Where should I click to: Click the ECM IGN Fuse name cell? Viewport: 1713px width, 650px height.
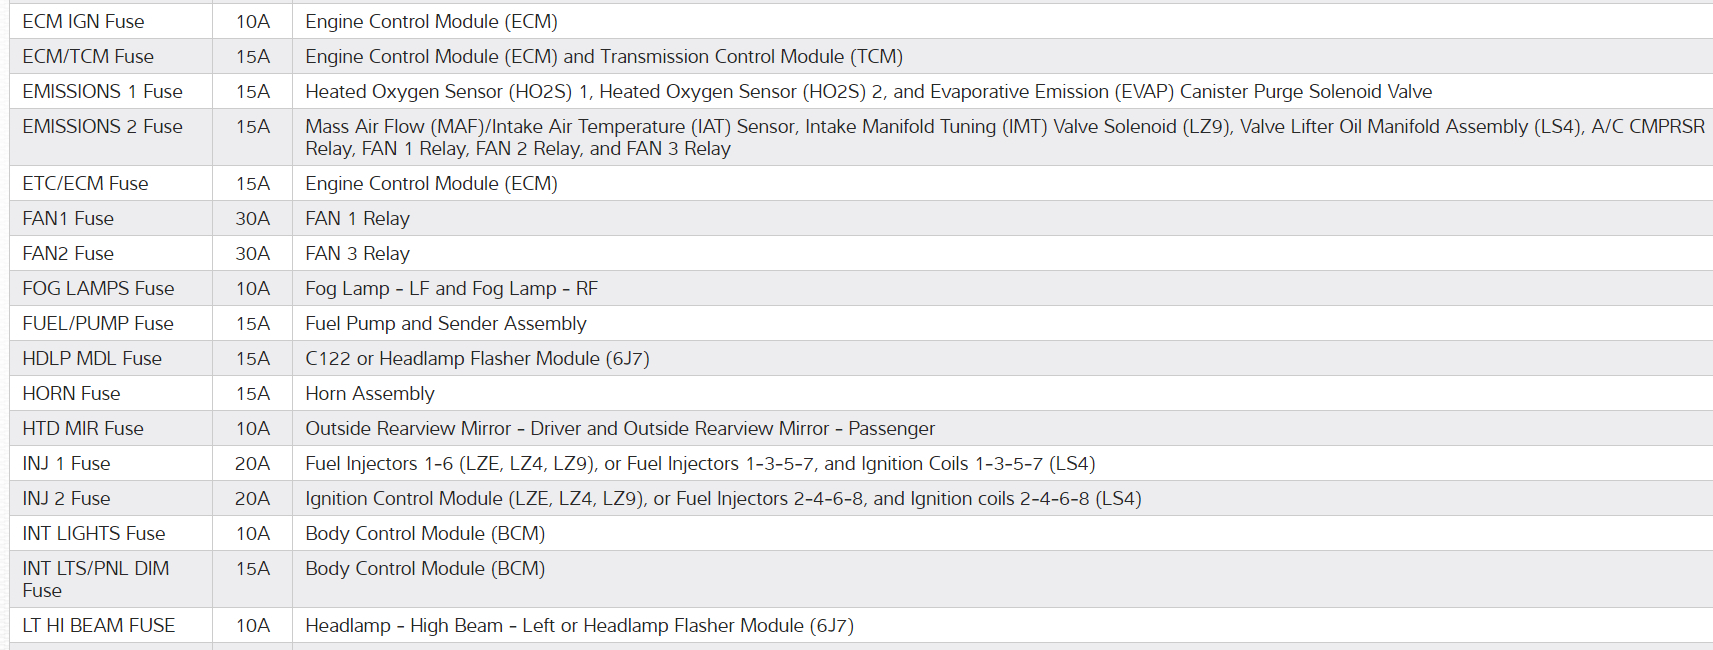click(x=83, y=21)
